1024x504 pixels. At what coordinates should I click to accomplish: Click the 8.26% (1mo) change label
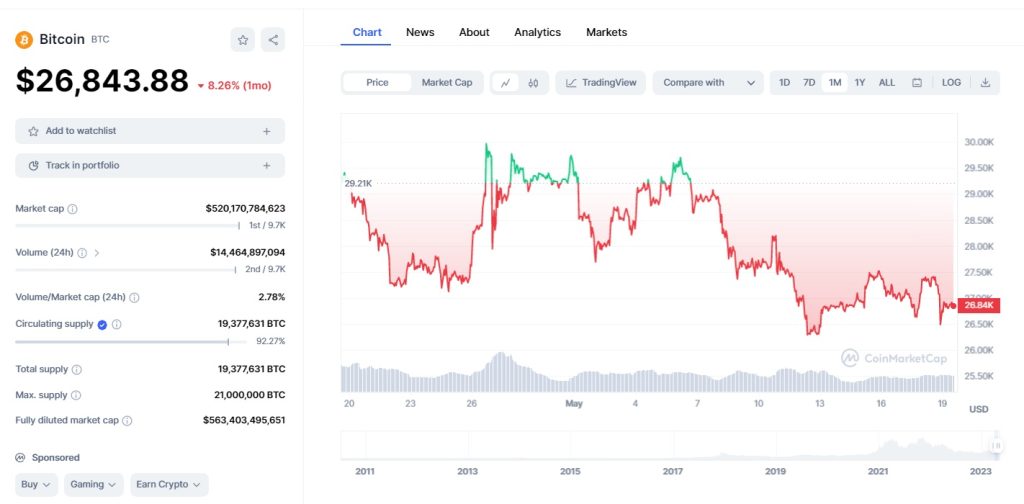pos(234,86)
